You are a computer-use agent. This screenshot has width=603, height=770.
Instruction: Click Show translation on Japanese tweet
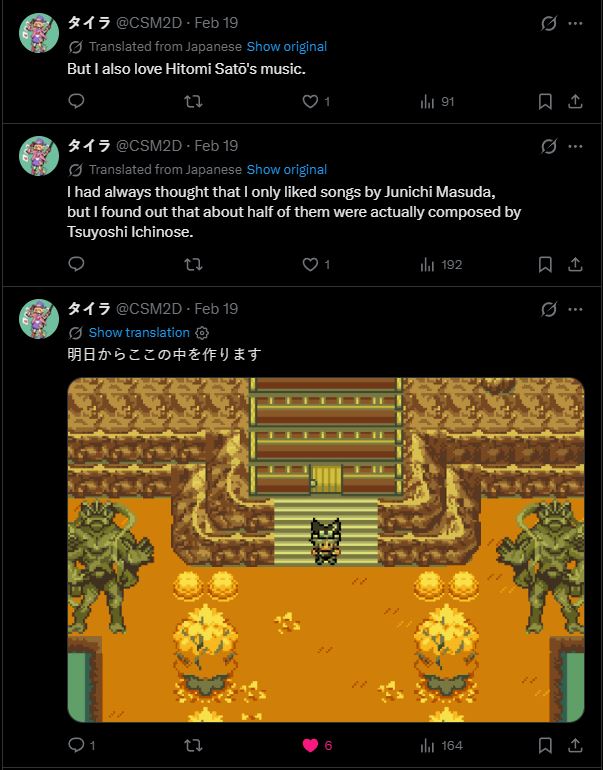tap(139, 332)
